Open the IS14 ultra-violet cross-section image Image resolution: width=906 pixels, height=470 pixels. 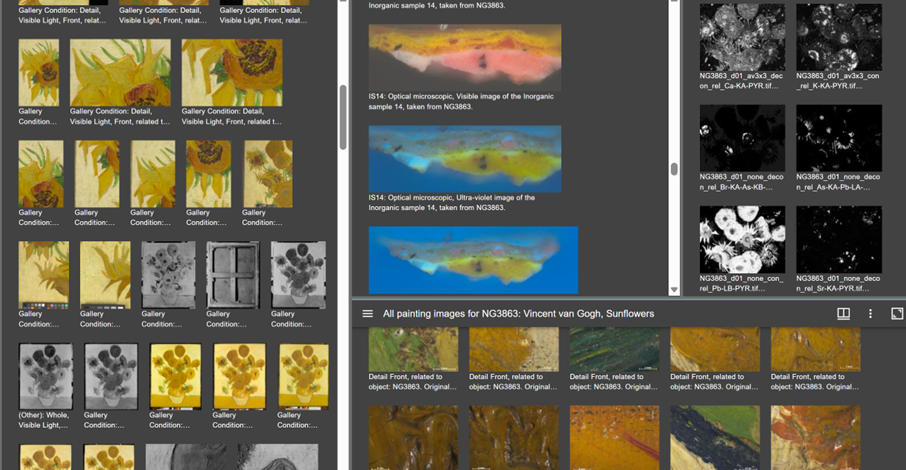coord(465,158)
